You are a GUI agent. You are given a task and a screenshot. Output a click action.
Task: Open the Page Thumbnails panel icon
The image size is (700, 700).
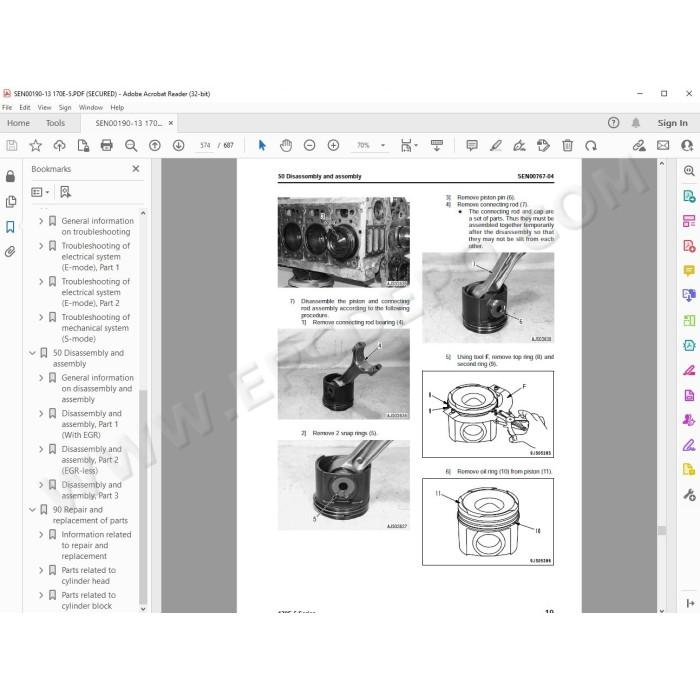[11, 202]
